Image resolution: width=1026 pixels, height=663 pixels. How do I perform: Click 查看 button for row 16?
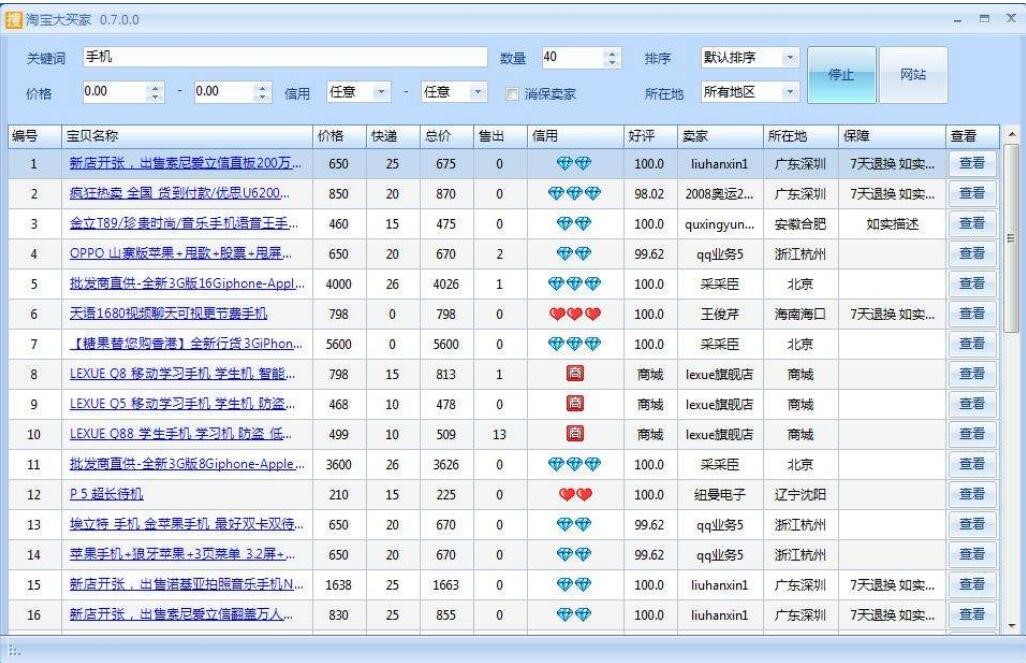click(x=972, y=615)
